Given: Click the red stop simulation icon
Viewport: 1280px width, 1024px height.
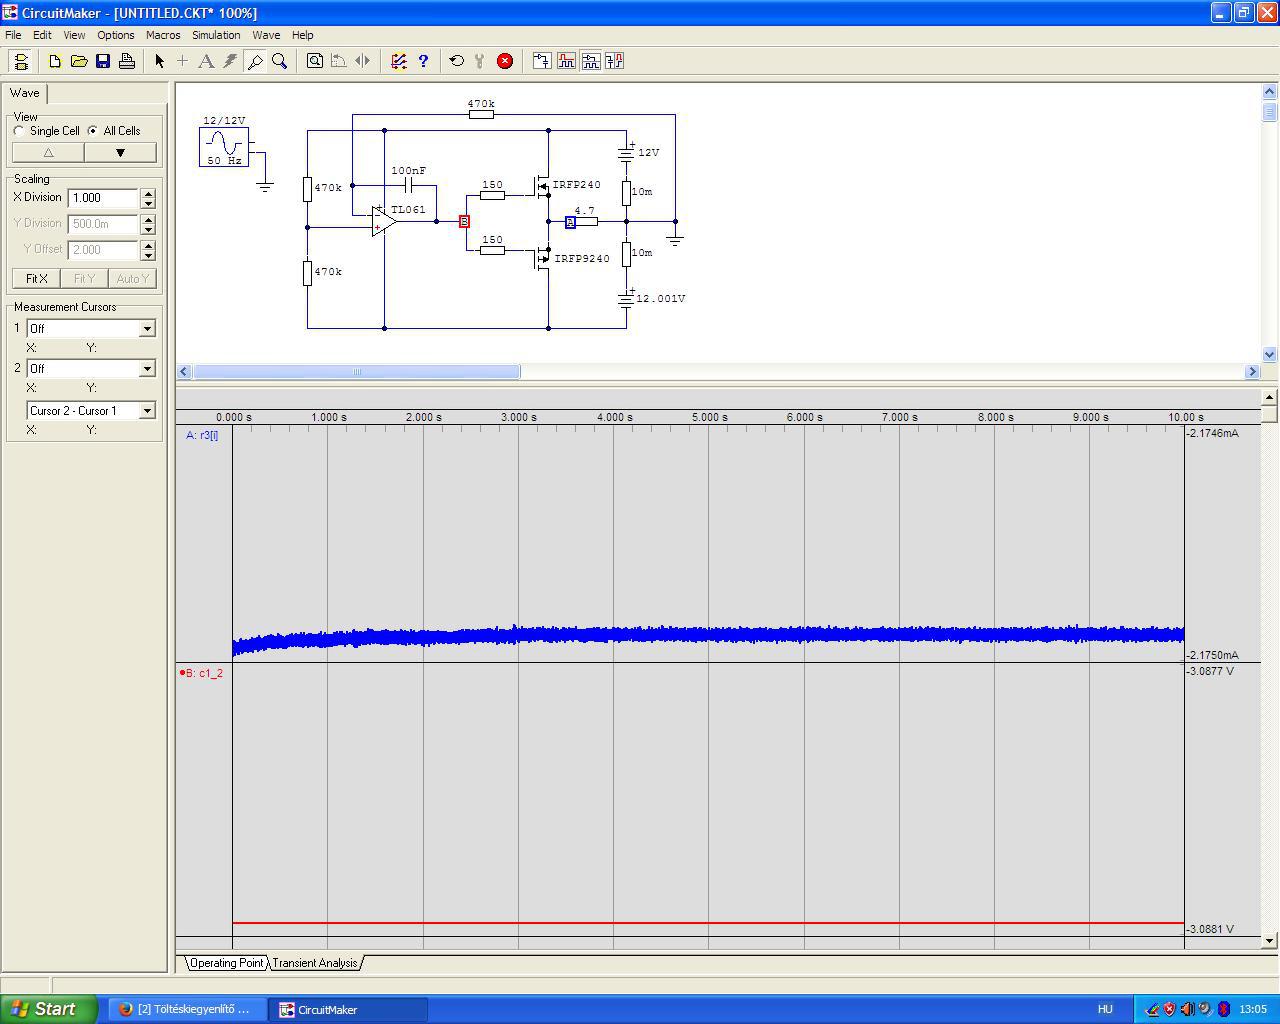Looking at the screenshot, I should 505,61.
